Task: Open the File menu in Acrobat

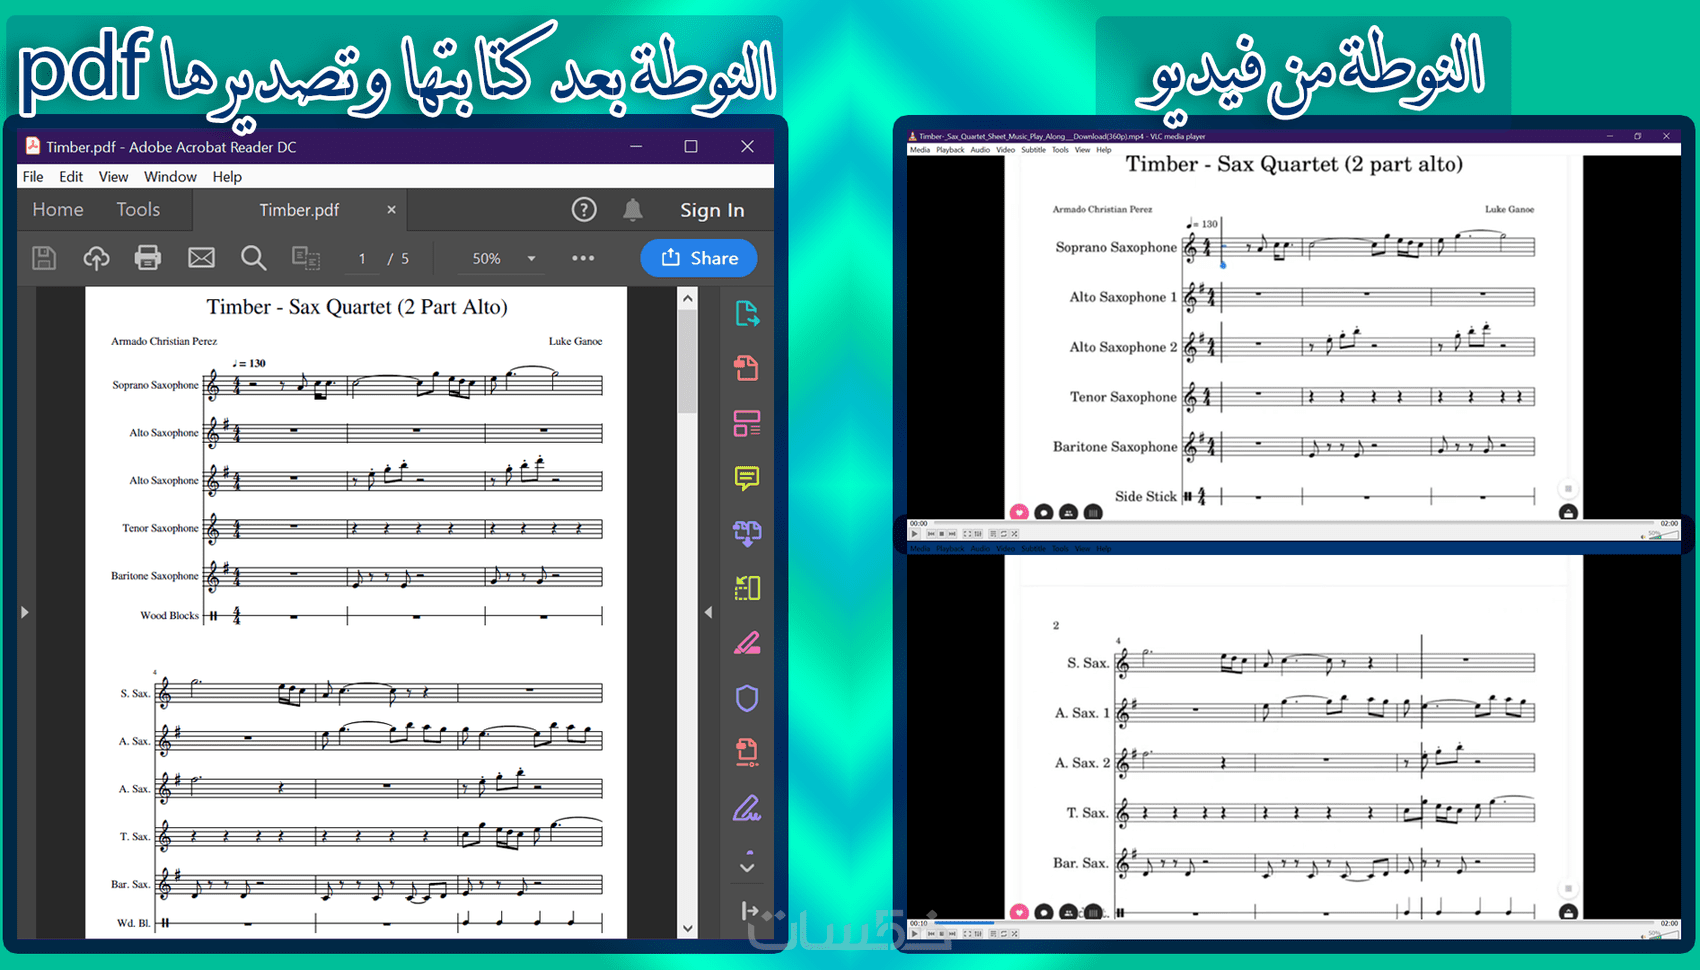Action: (33, 177)
